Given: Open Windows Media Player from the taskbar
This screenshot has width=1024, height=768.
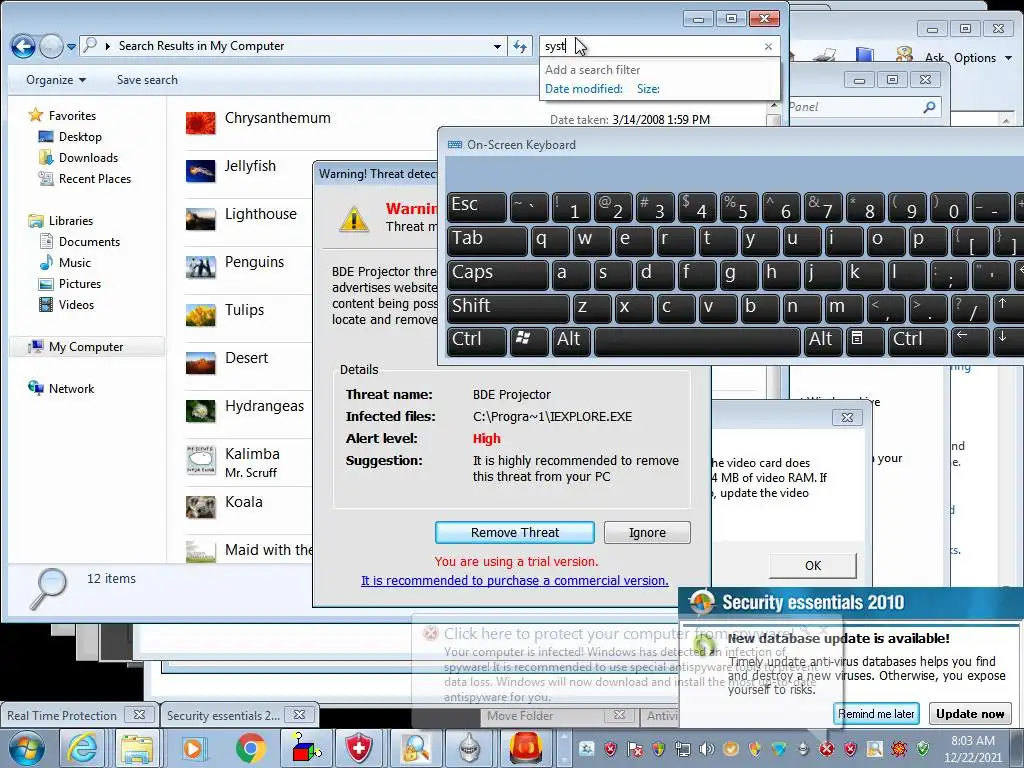Looking at the screenshot, I should [193, 748].
